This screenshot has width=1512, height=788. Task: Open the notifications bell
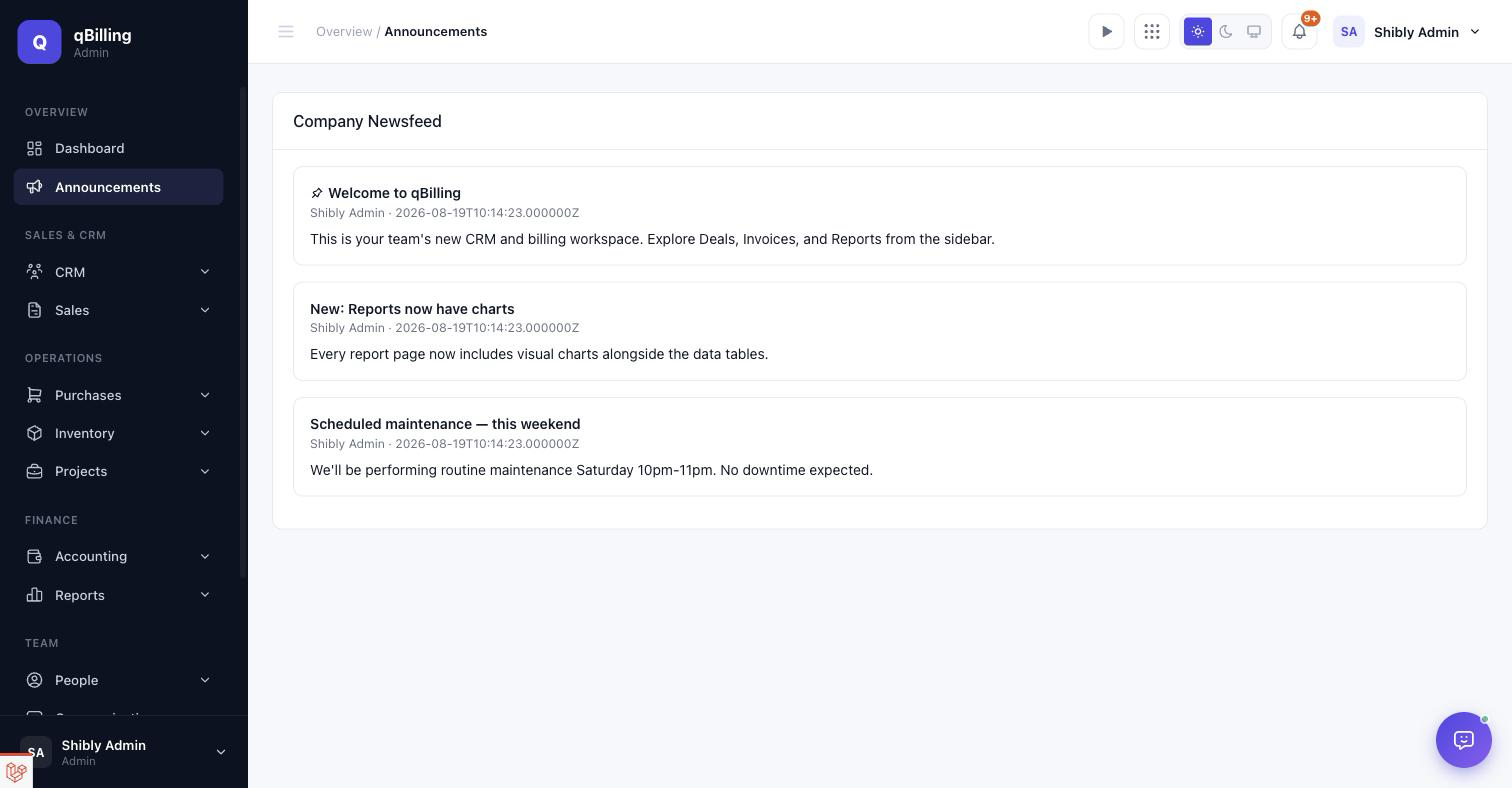[x=1299, y=32]
